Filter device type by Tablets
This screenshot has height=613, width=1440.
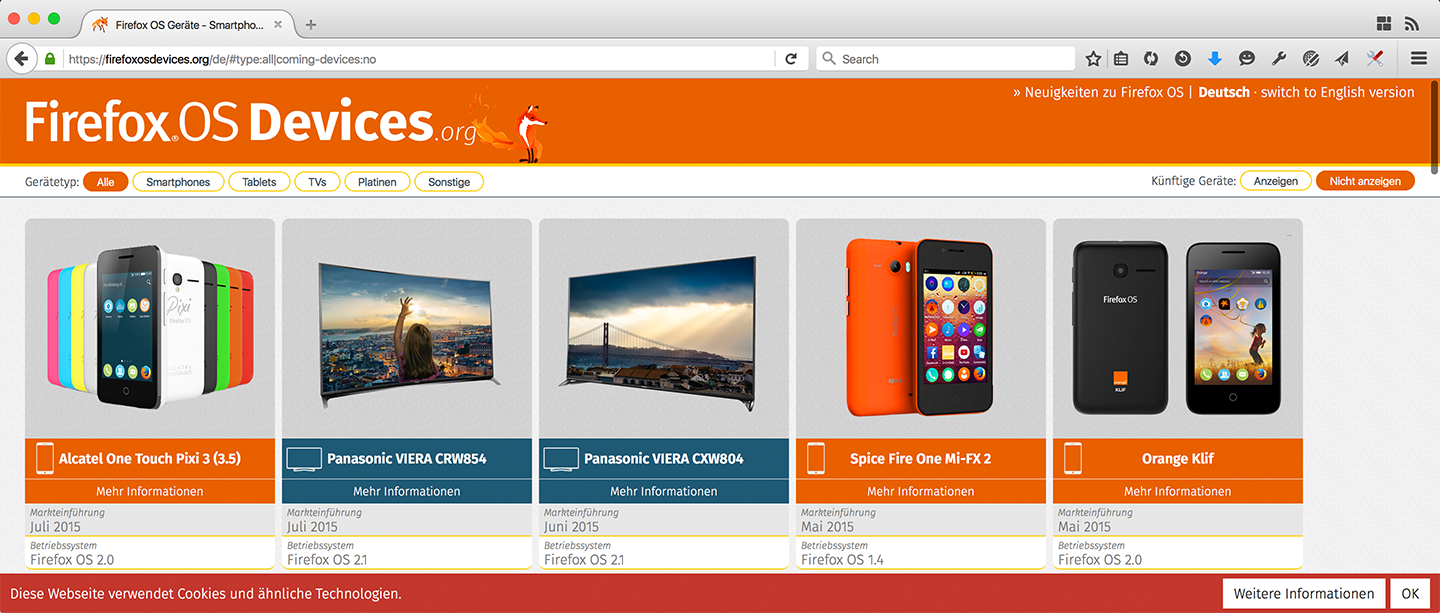(x=259, y=182)
